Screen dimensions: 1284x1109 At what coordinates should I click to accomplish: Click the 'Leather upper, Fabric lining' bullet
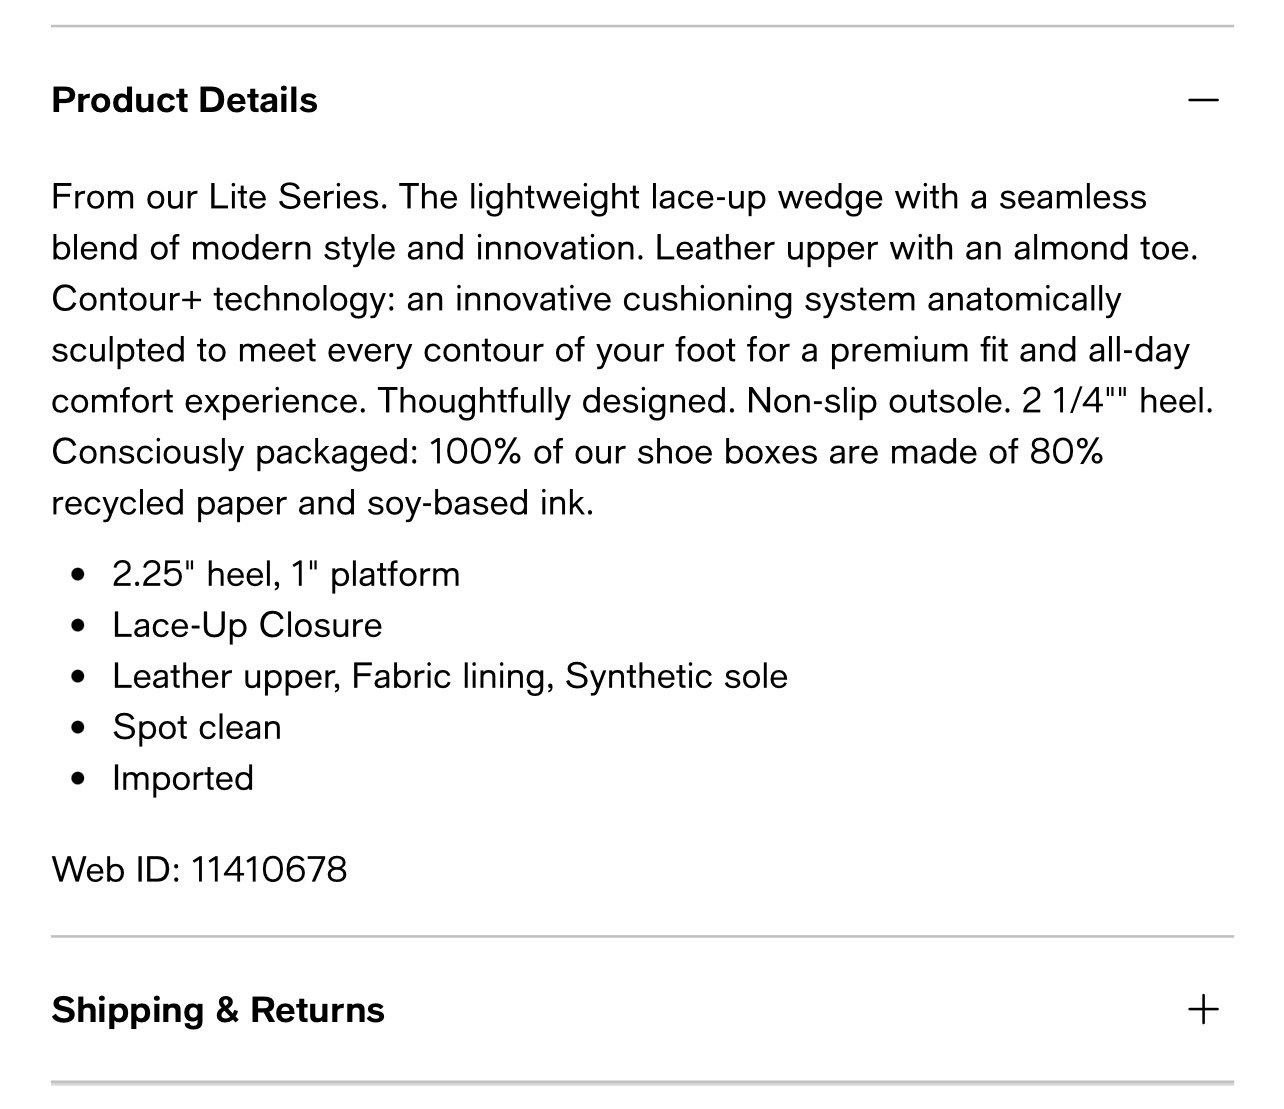(x=450, y=676)
